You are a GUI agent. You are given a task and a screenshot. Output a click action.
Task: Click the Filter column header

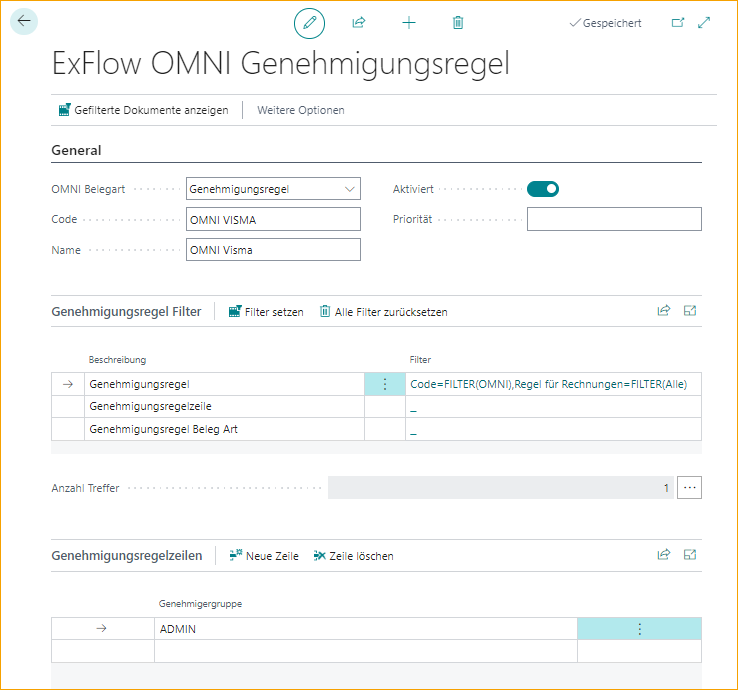(x=420, y=360)
